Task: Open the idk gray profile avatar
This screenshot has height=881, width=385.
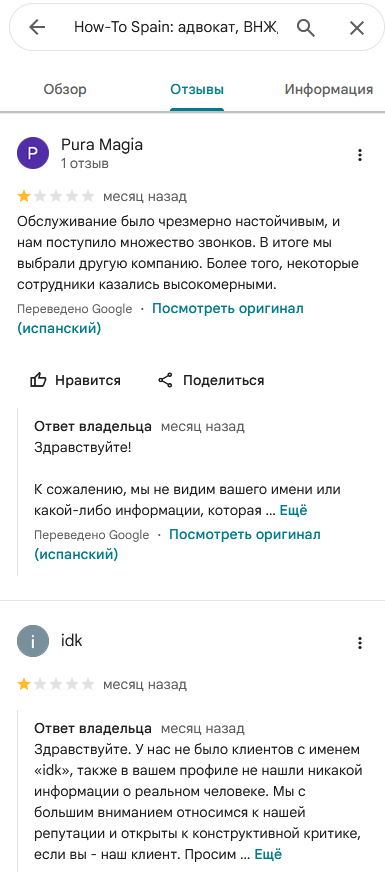Action: [x=33, y=641]
